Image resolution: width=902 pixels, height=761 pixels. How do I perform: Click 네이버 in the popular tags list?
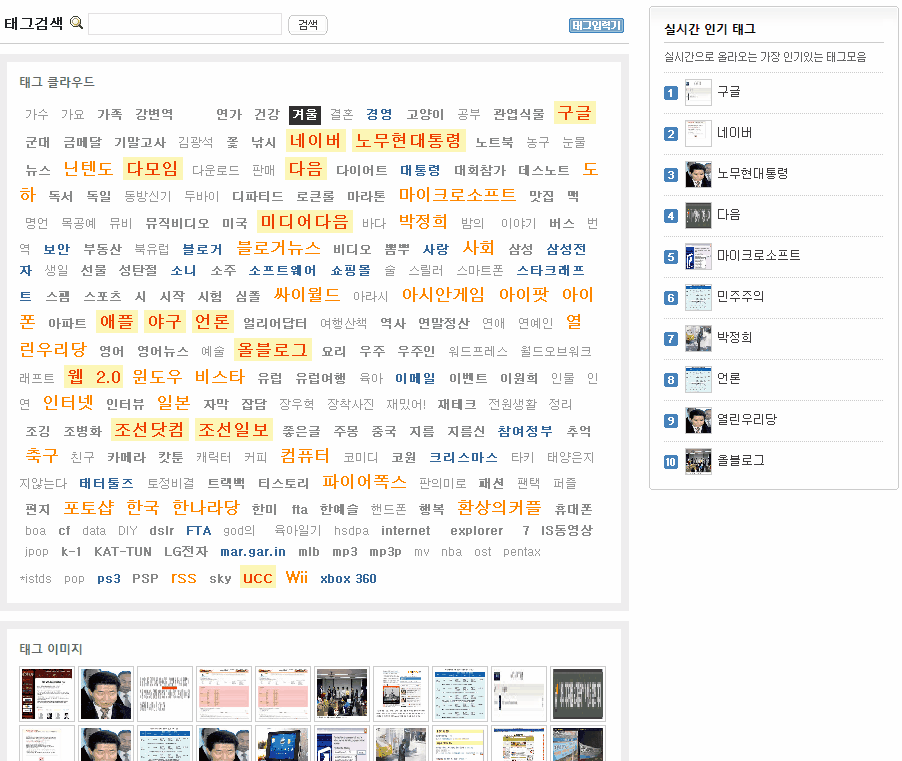(734, 133)
